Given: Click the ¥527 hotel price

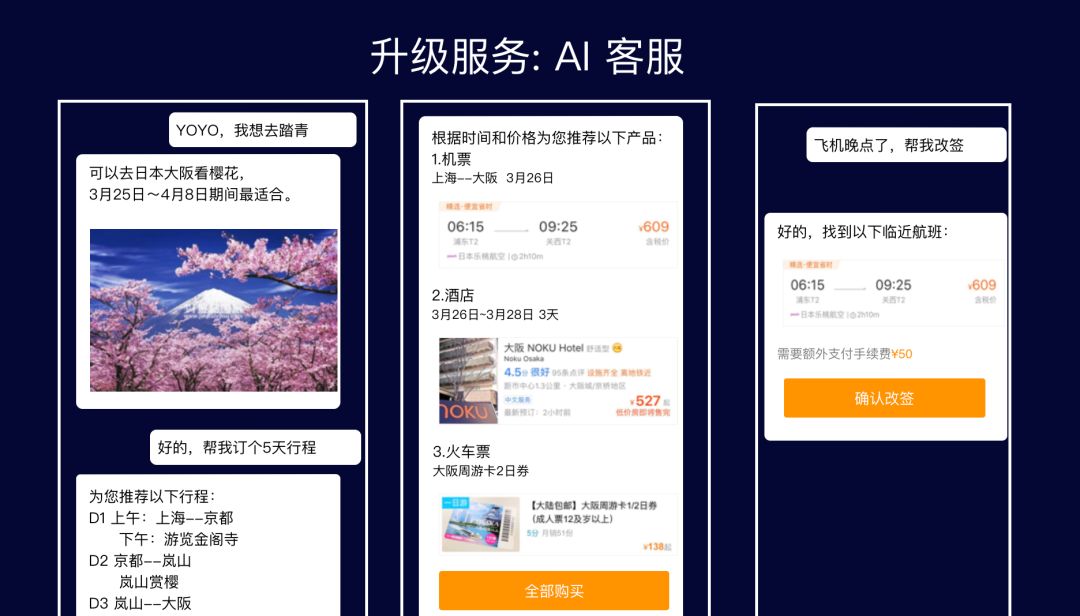Looking at the screenshot, I should coord(645,401).
